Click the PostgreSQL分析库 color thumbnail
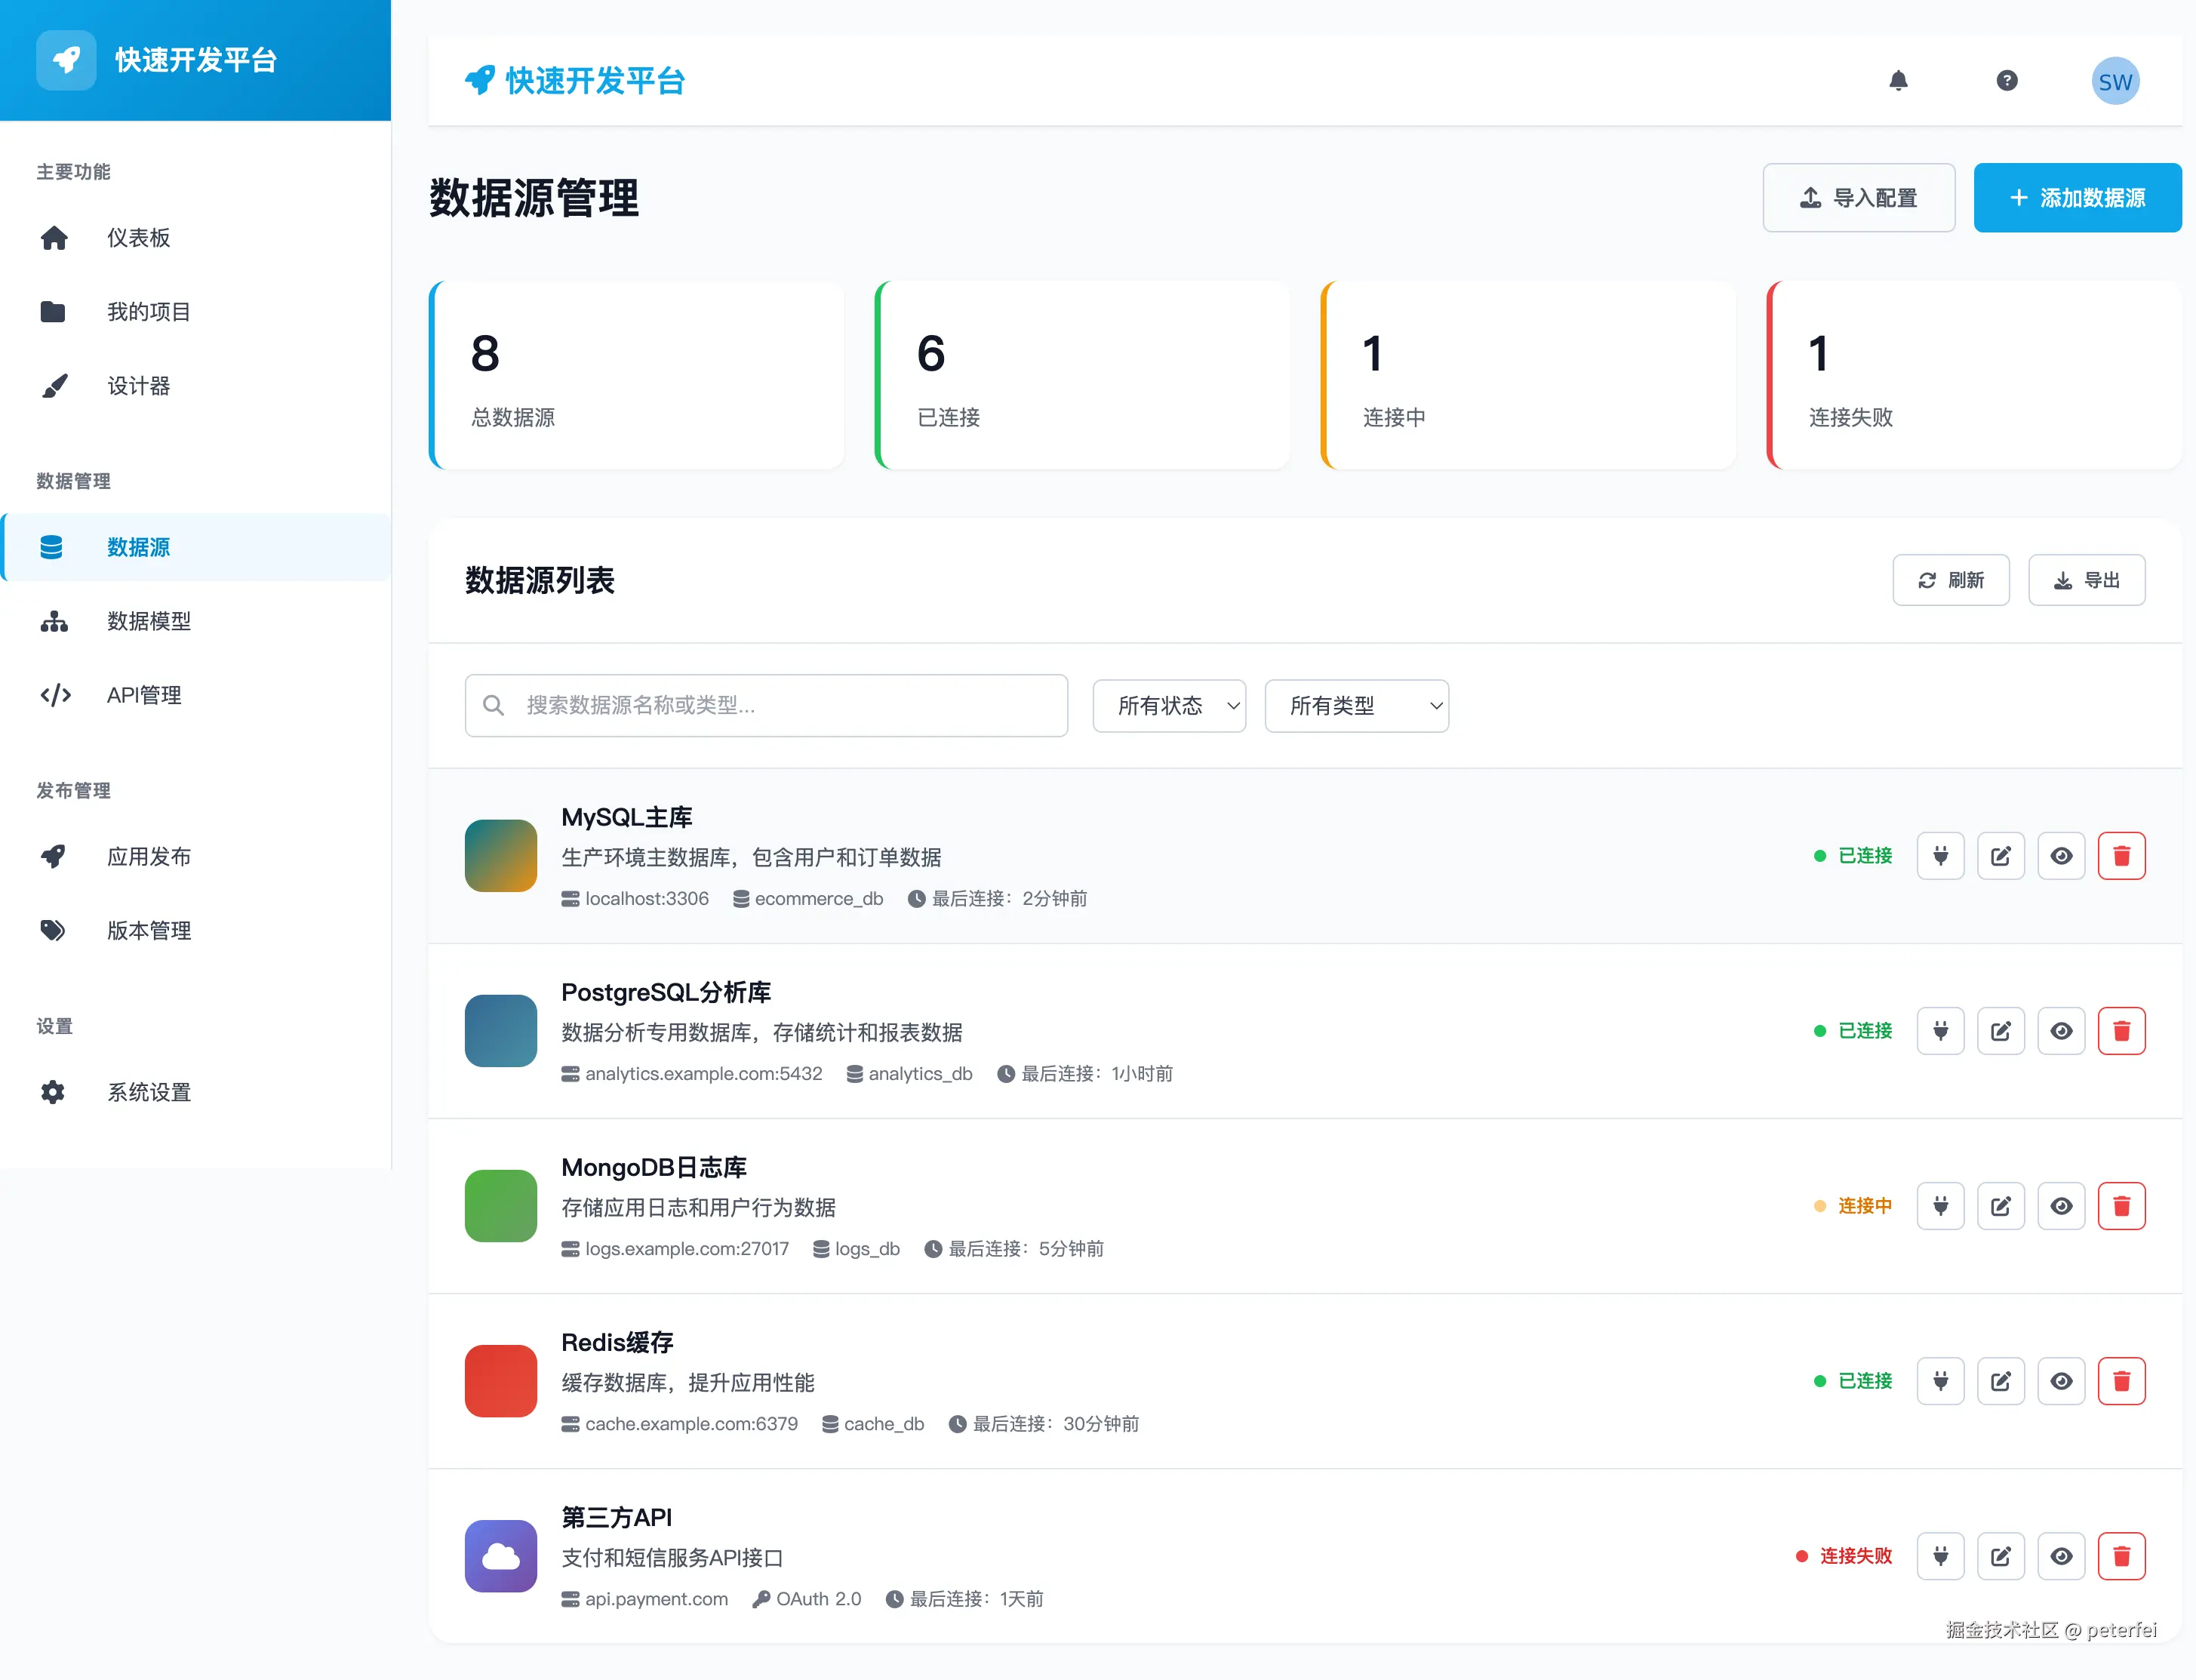2196x1680 pixels. pos(500,1031)
